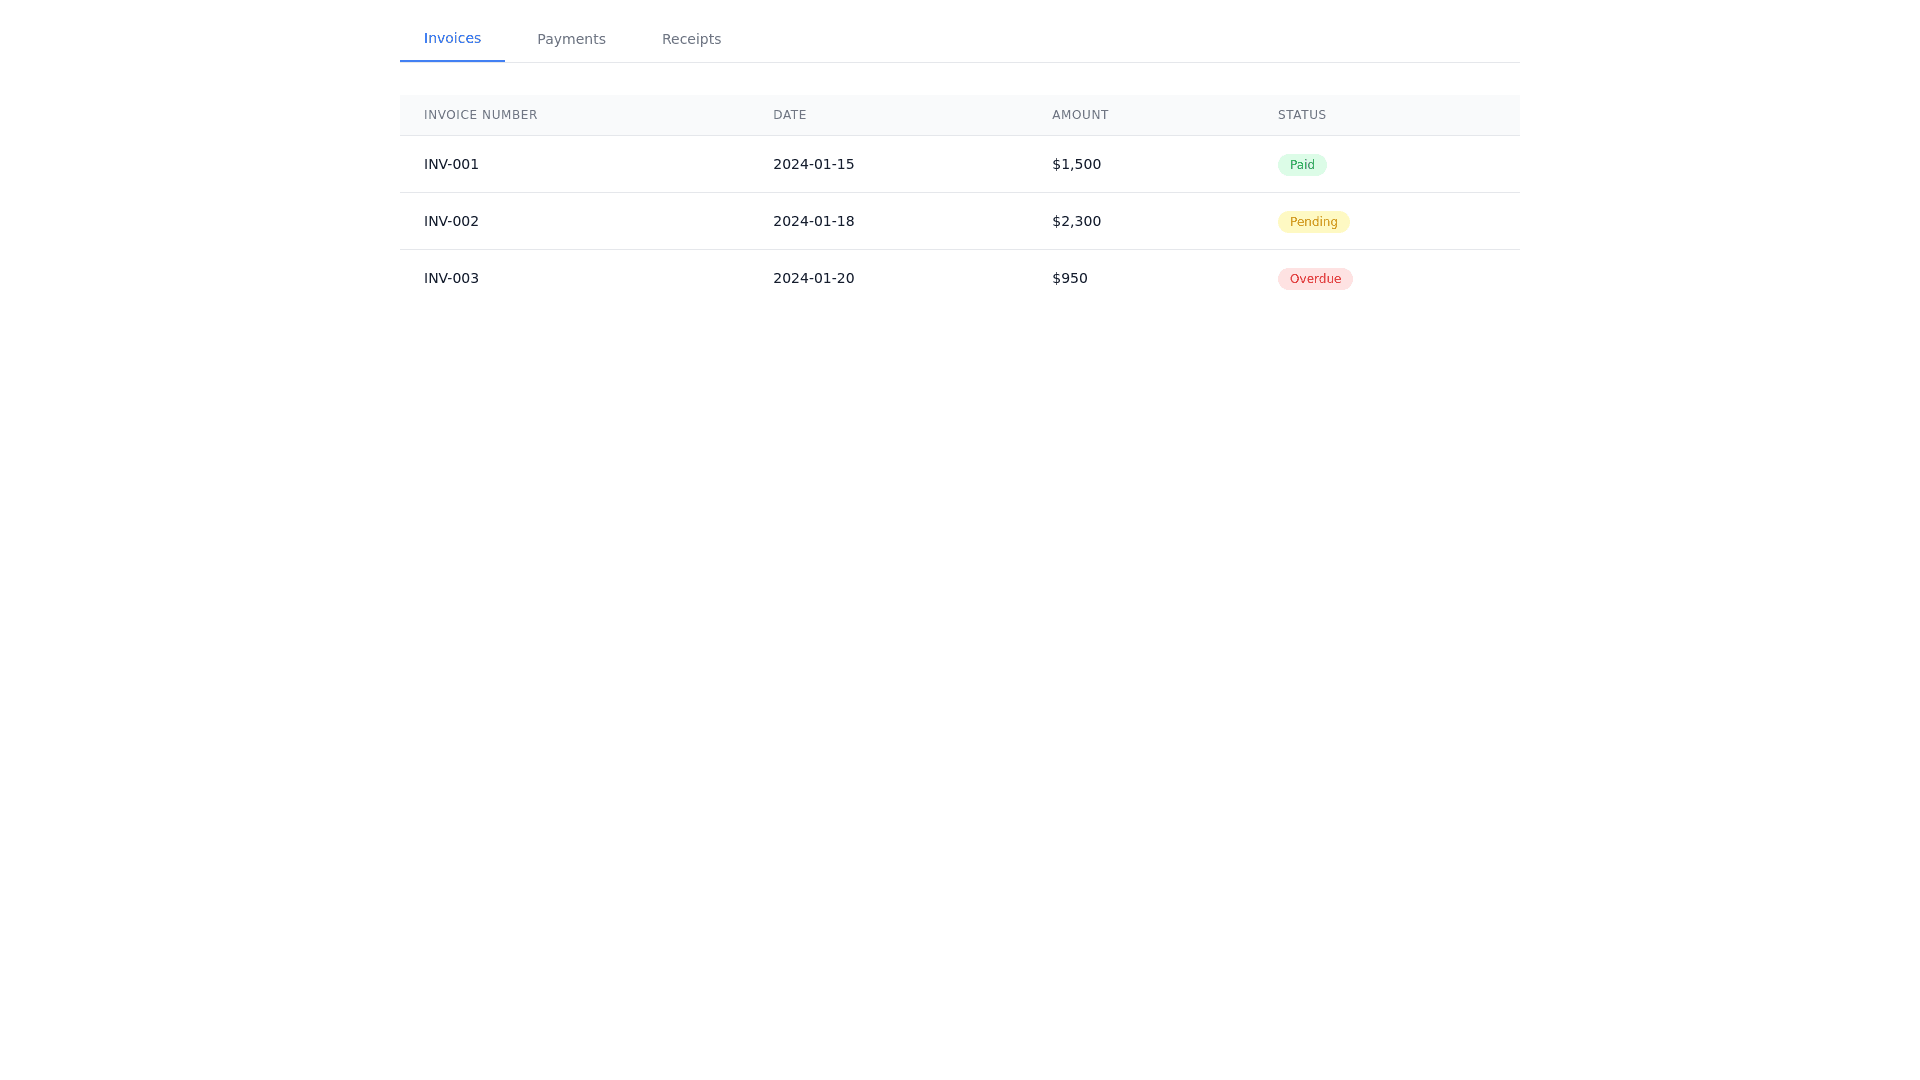Click the date 2024-01-18
Viewport: 1920px width, 1080px height.
point(813,221)
